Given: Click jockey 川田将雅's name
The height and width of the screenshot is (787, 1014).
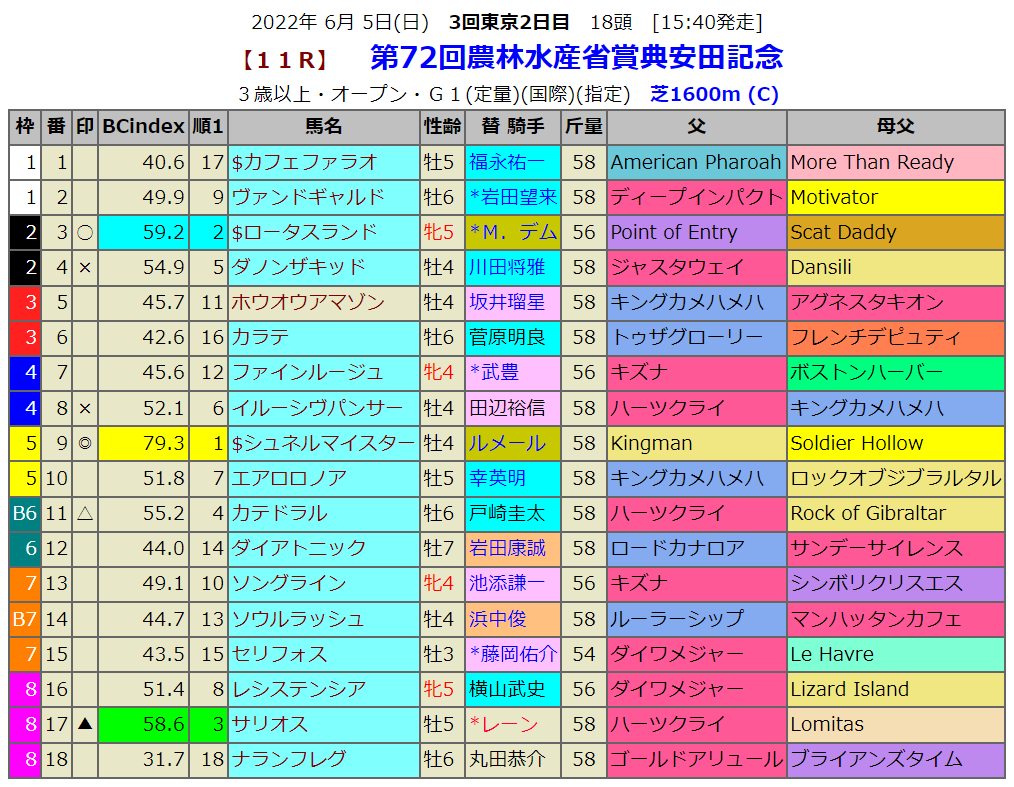Looking at the screenshot, I should [507, 267].
